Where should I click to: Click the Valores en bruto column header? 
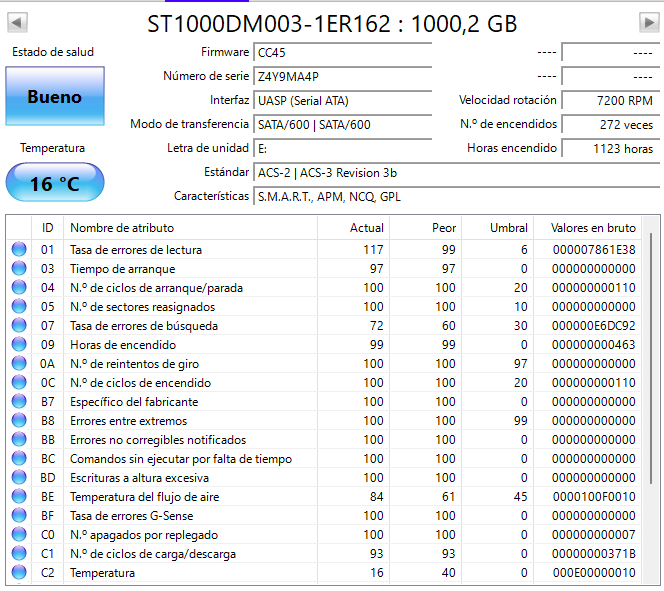pyautogui.click(x=587, y=228)
